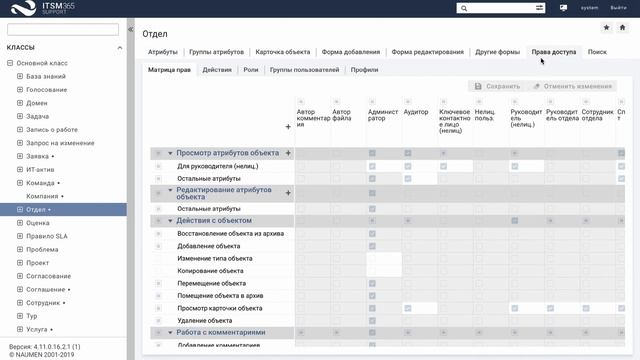This screenshot has height=360, width=640.
Task: Click the home icon under the header
Action: pyautogui.click(x=622, y=27)
